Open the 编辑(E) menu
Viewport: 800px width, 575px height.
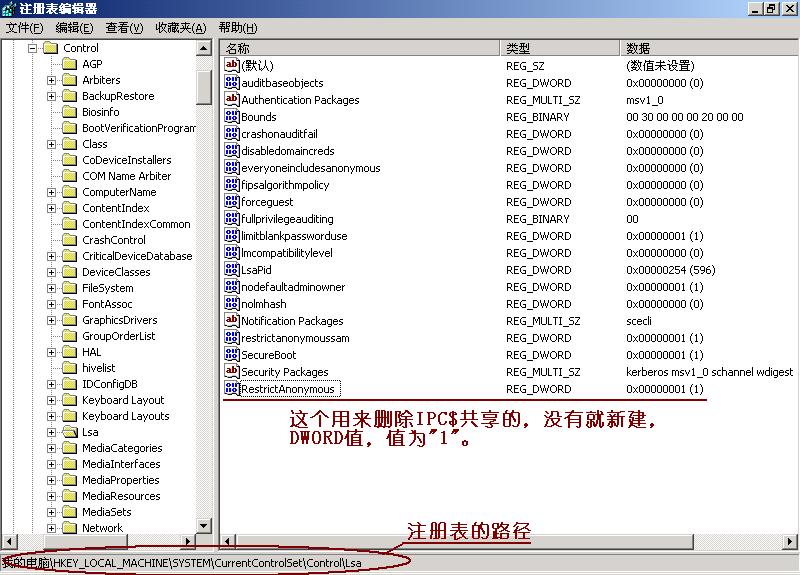[x=74, y=28]
